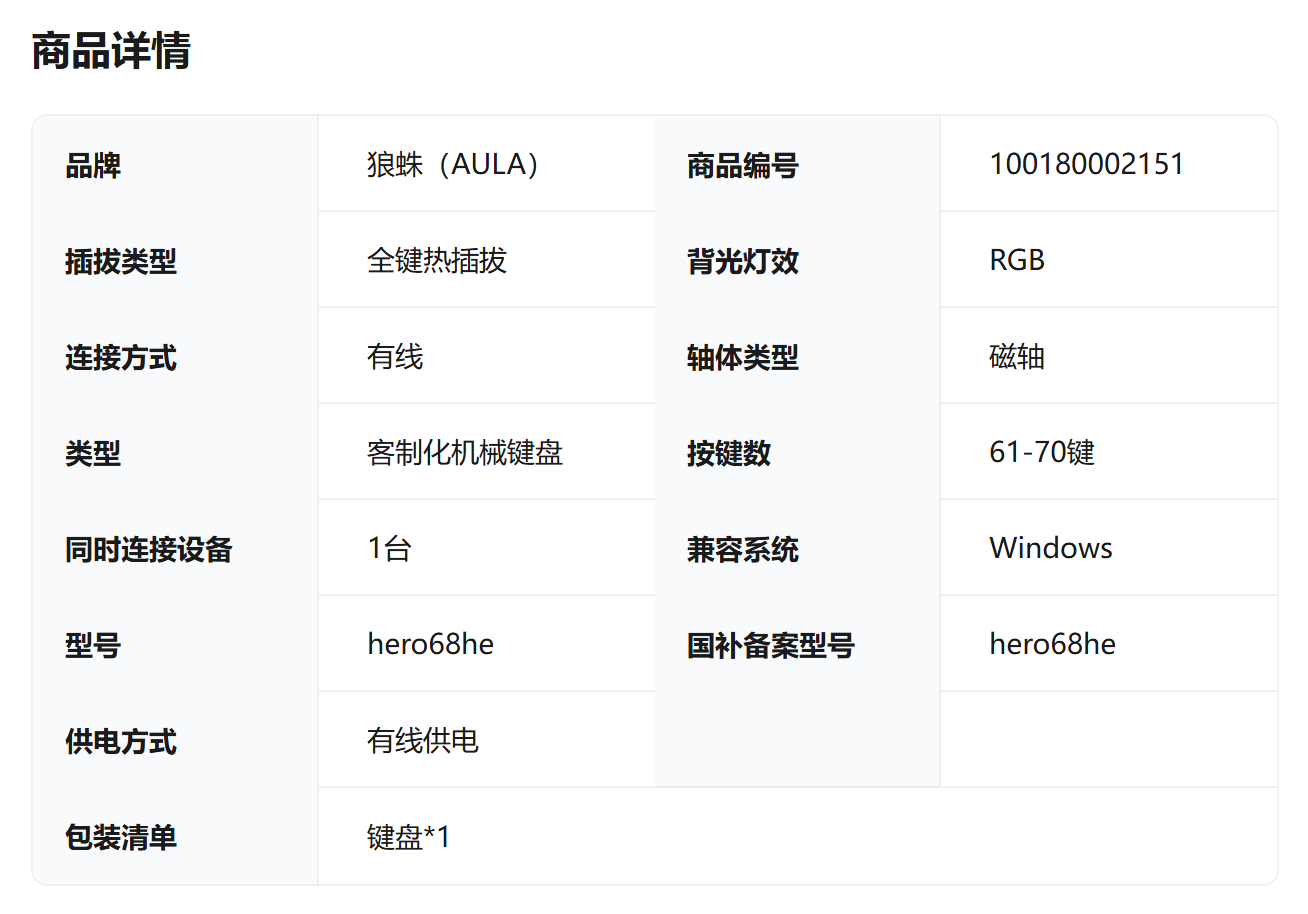Viewport: 1308px width, 914px height.
Task: Select the 同时连接设备 label
Action: pyautogui.click(x=148, y=549)
